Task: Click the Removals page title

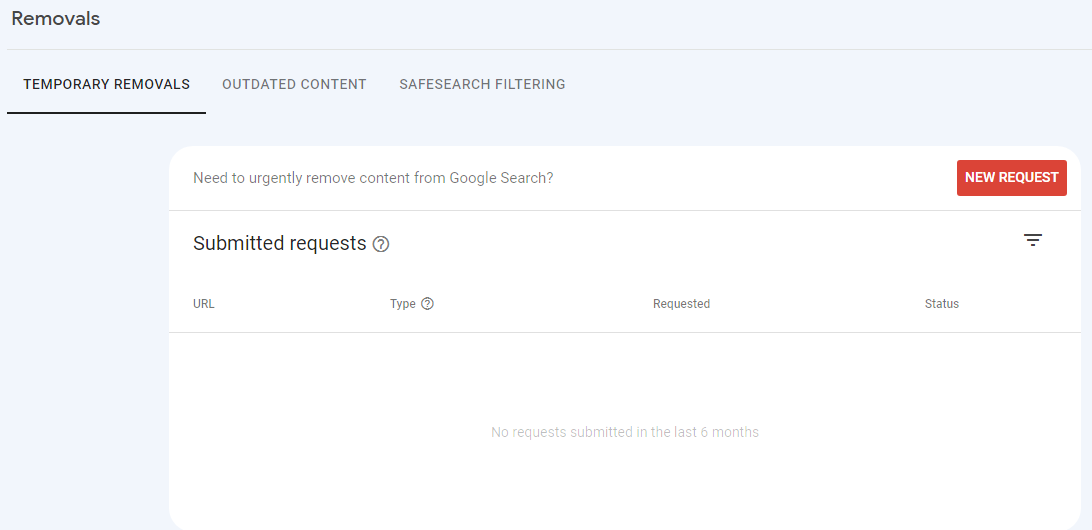Action: coord(56,19)
